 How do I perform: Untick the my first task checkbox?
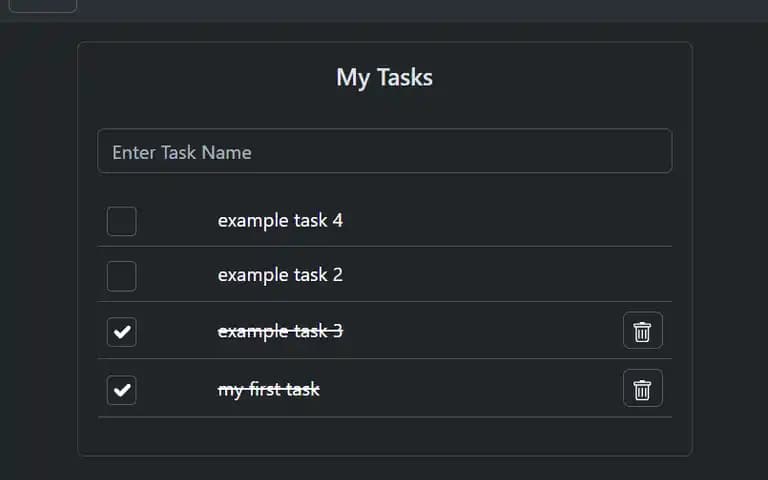[x=121, y=390]
